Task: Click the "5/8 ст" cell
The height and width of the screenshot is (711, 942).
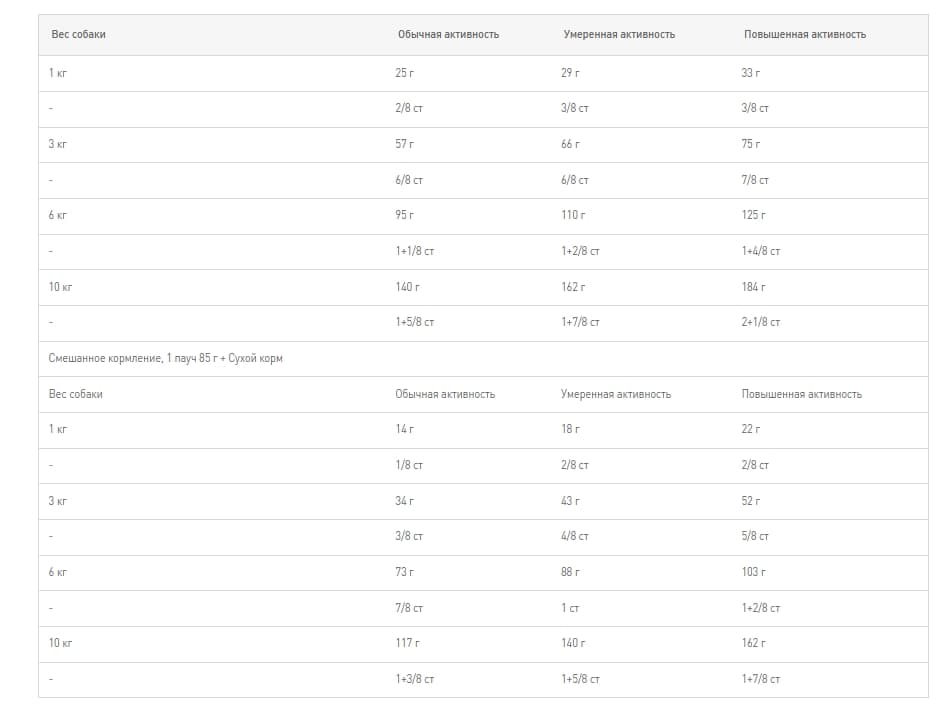Action: pyautogui.click(x=755, y=536)
